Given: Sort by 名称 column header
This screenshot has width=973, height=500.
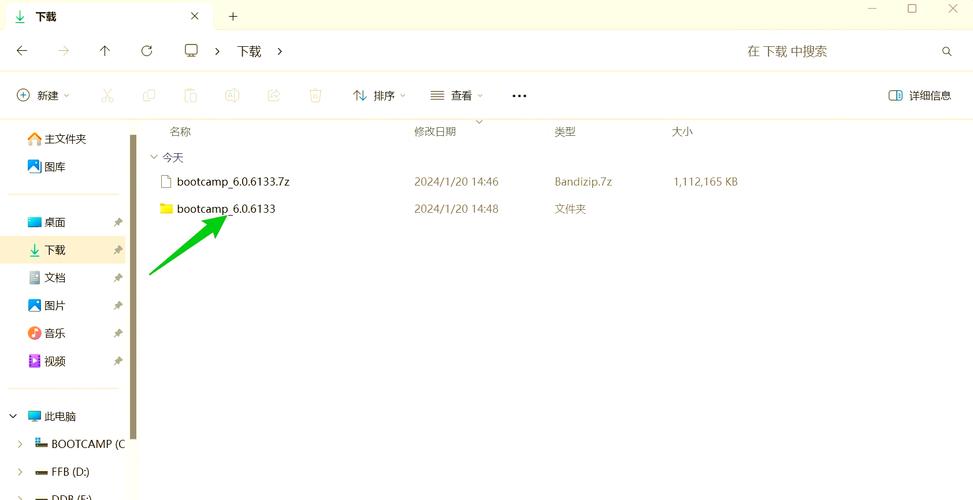Looking at the screenshot, I should click(180, 132).
